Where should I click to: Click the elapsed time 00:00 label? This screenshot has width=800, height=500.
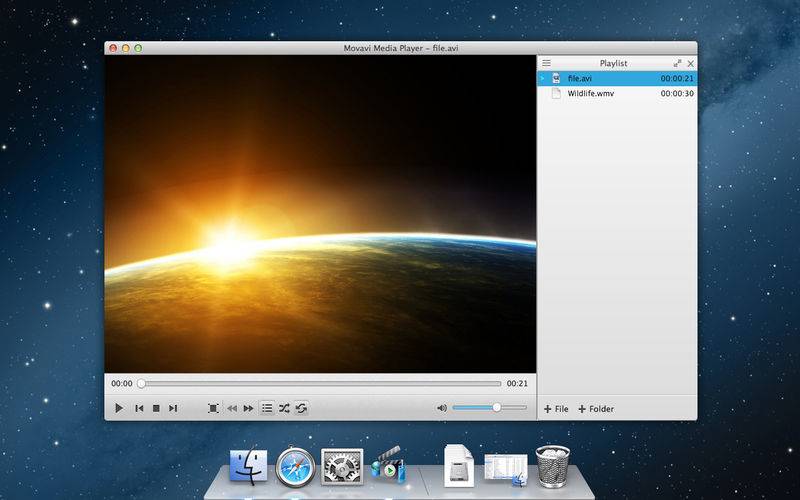pyautogui.click(x=122, y=383)
